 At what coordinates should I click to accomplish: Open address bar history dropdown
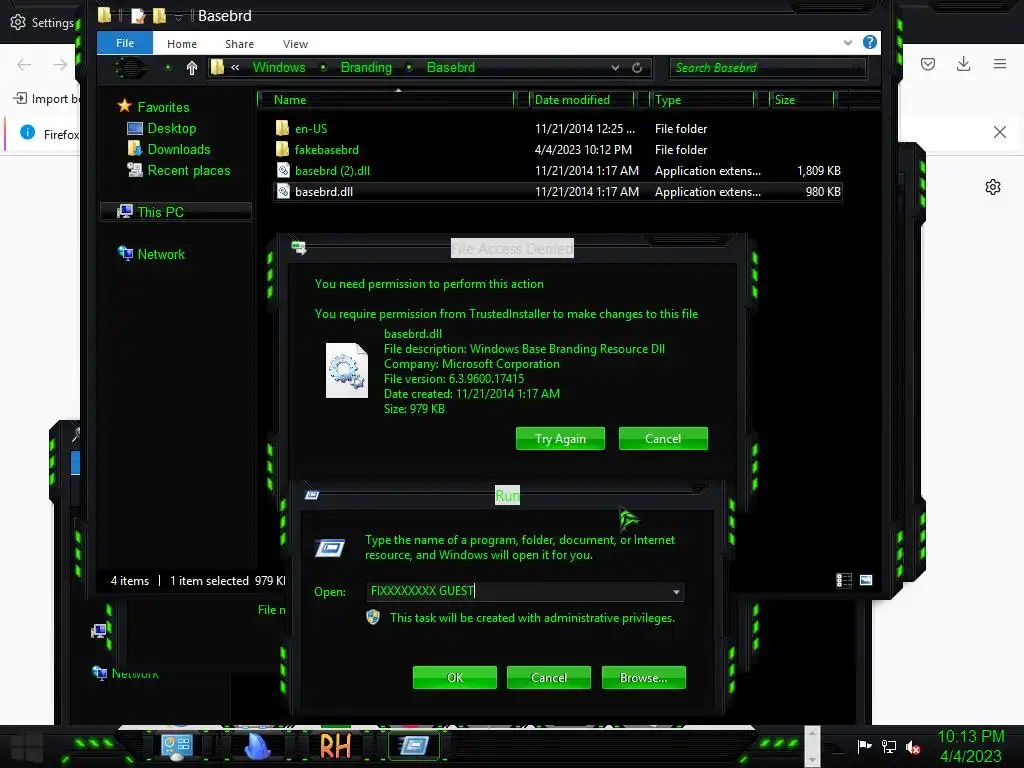pos(615,67)
